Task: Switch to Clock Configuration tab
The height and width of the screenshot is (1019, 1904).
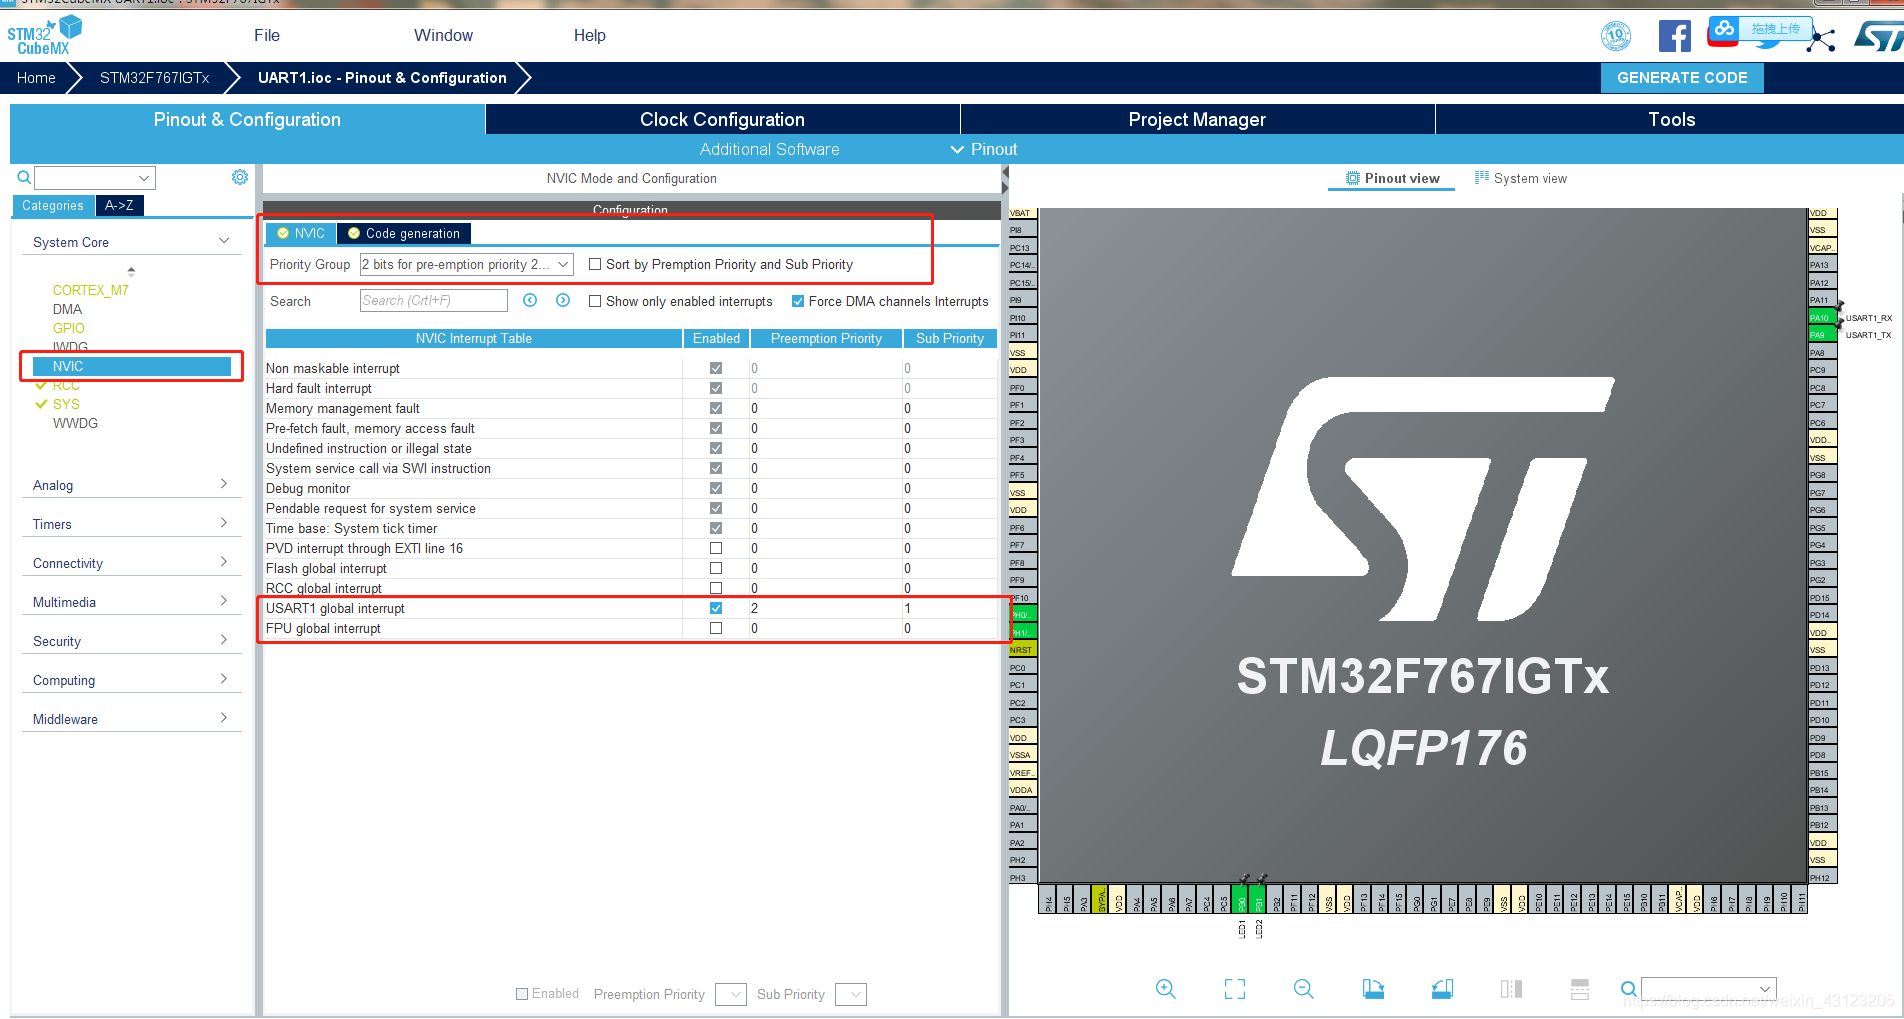Action: click(722, 119)
